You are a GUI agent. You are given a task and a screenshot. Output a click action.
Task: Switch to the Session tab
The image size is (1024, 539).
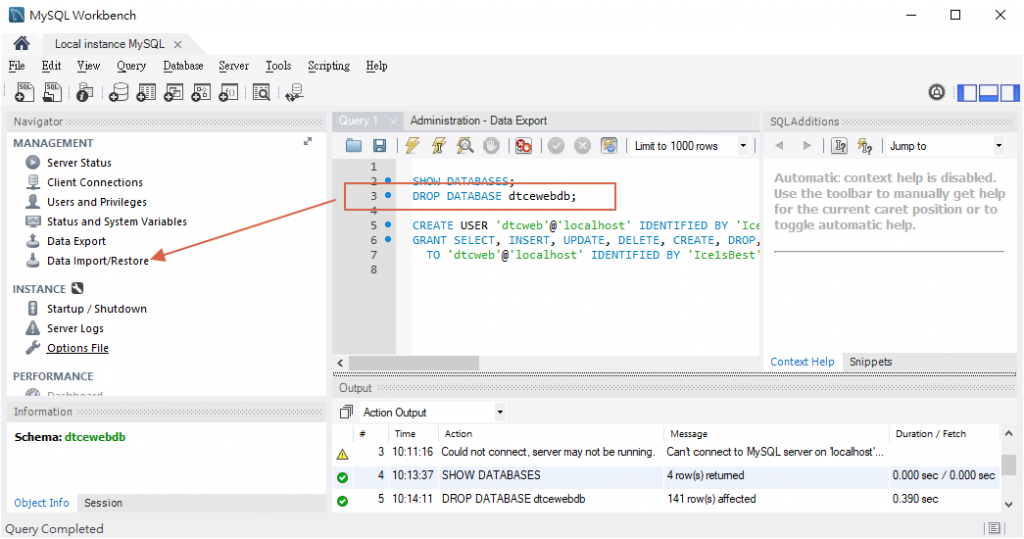(103, 503)
